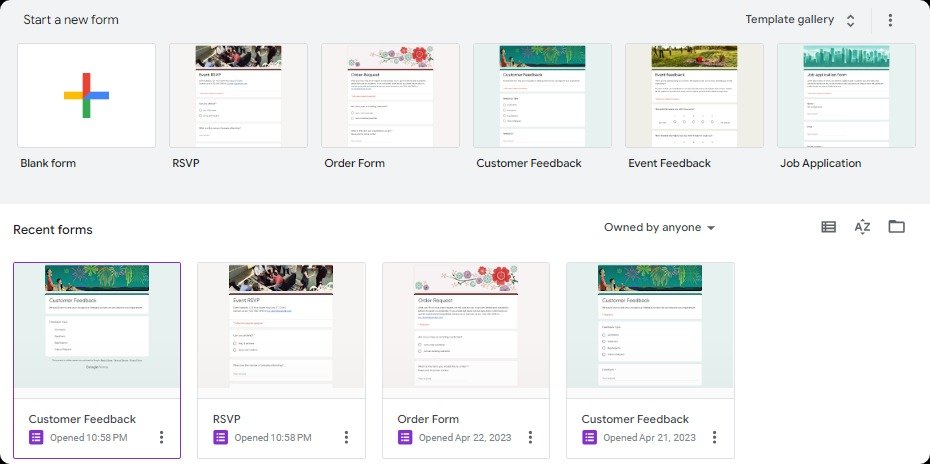Click the Event Feedback template label

tap(670, 163)
